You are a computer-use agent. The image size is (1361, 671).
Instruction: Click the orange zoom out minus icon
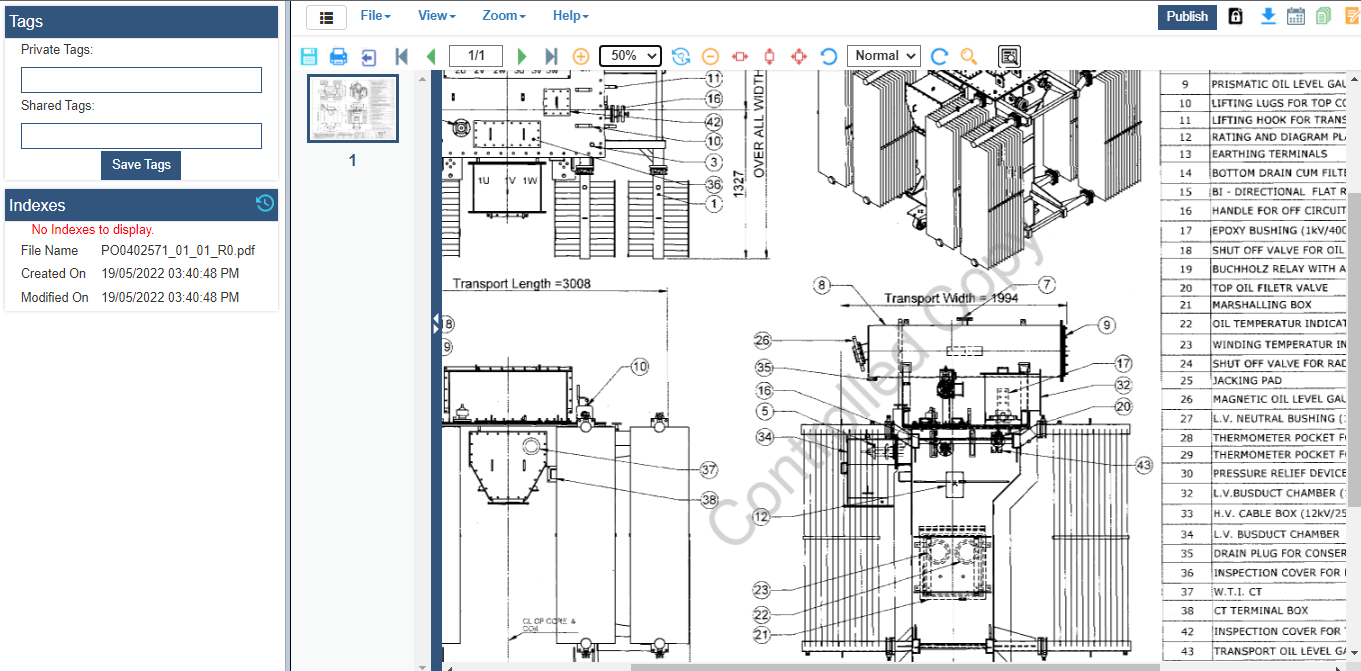(710, 56)
